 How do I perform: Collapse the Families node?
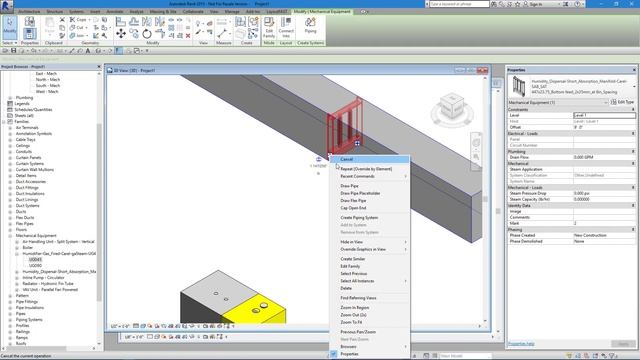point(4,122)
